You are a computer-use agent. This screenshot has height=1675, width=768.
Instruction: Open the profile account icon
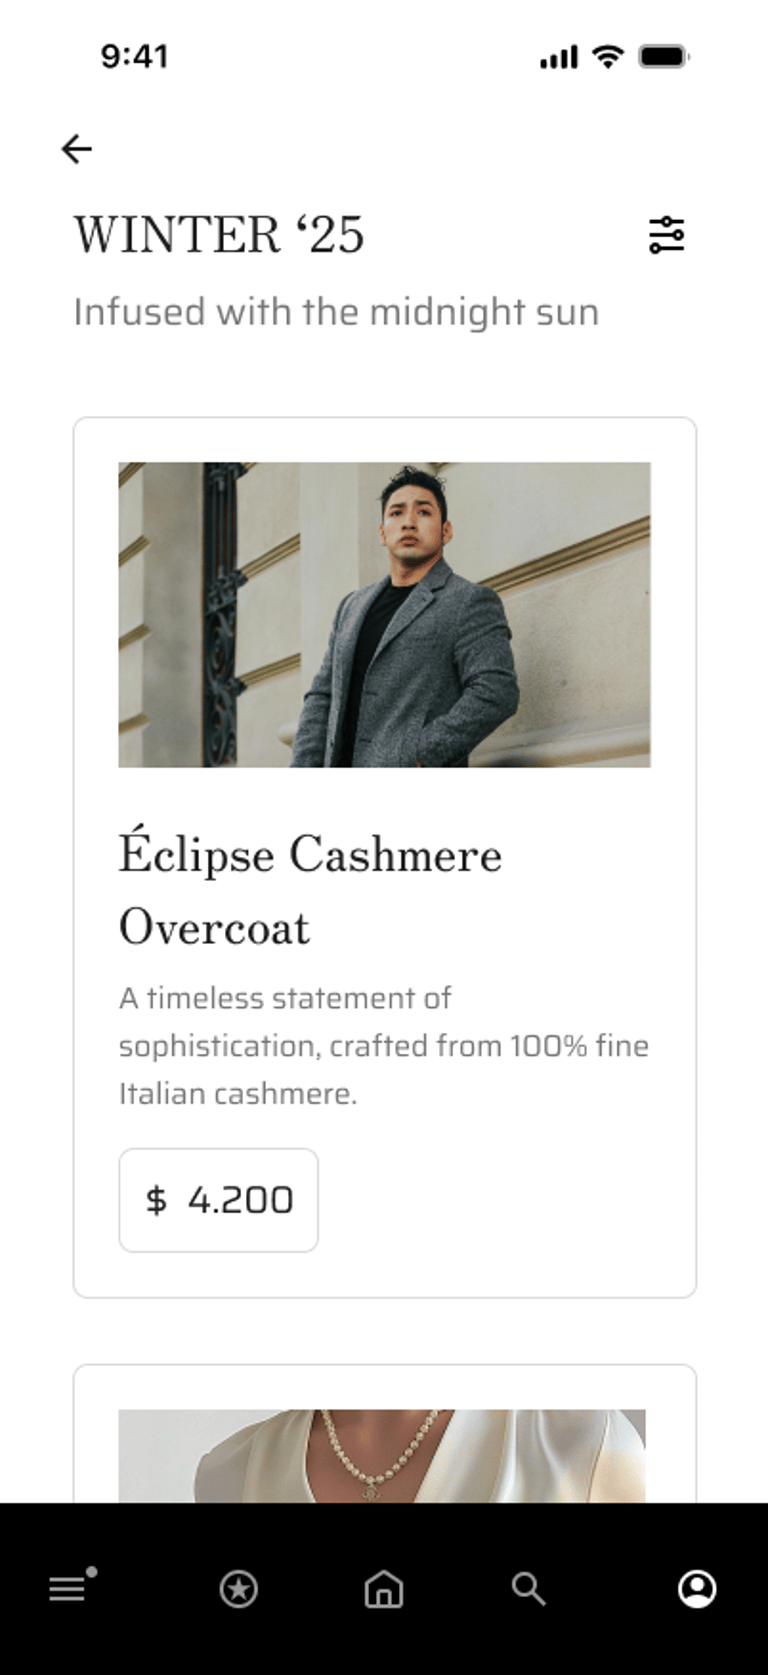[x=697, y=1589]
